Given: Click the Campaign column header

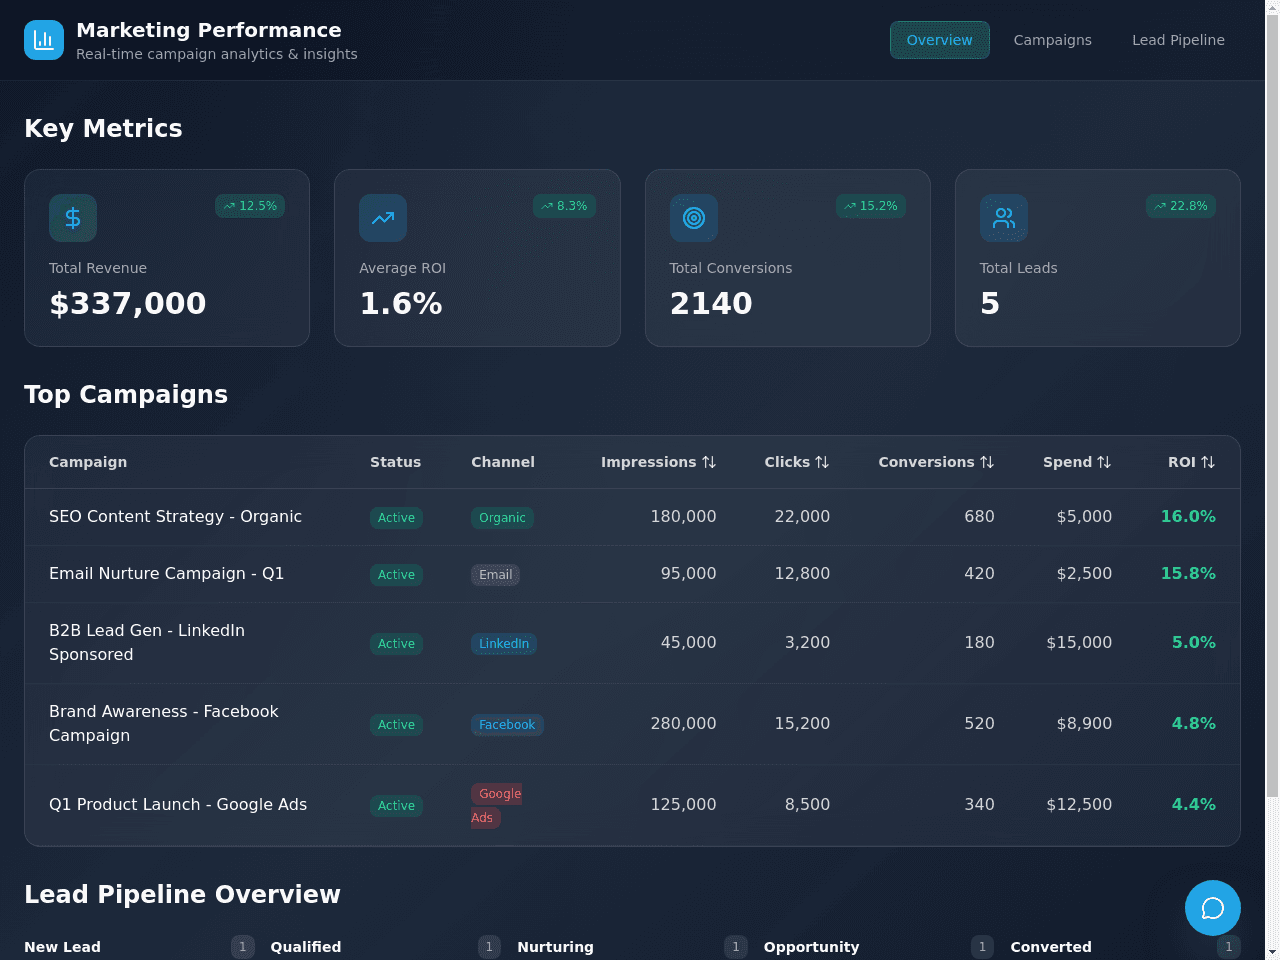Looking at the screenshot, I should (x=88, y=462).
